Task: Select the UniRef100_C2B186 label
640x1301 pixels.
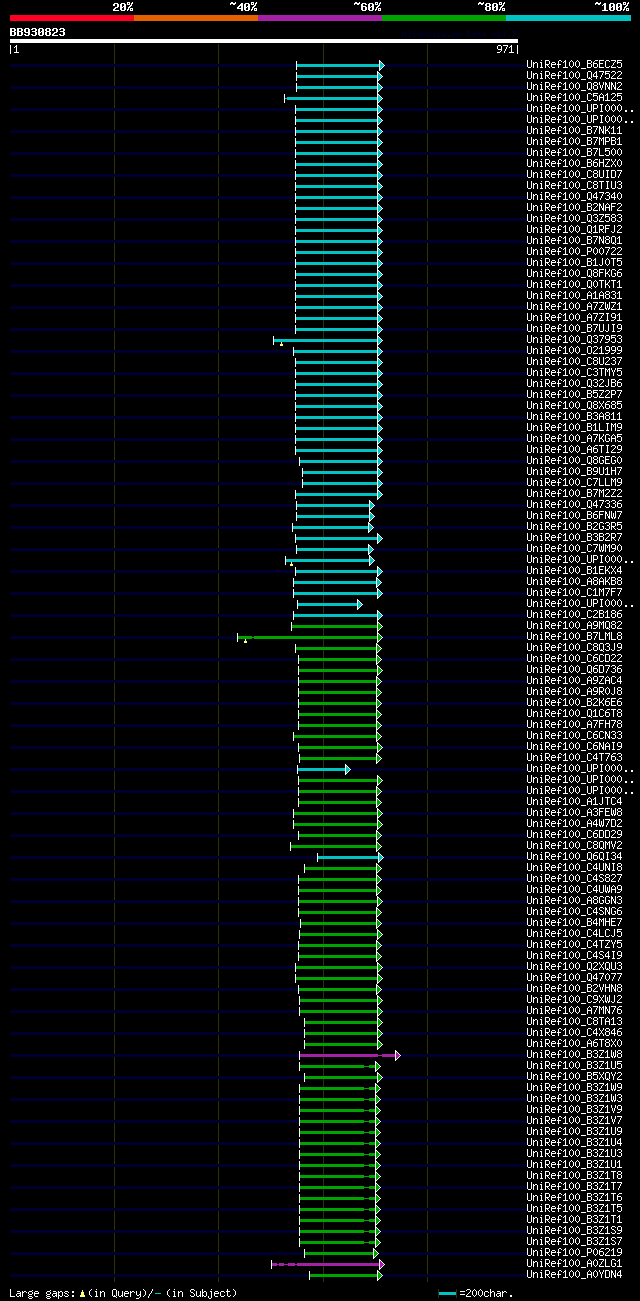Action: tap(574, 615)
